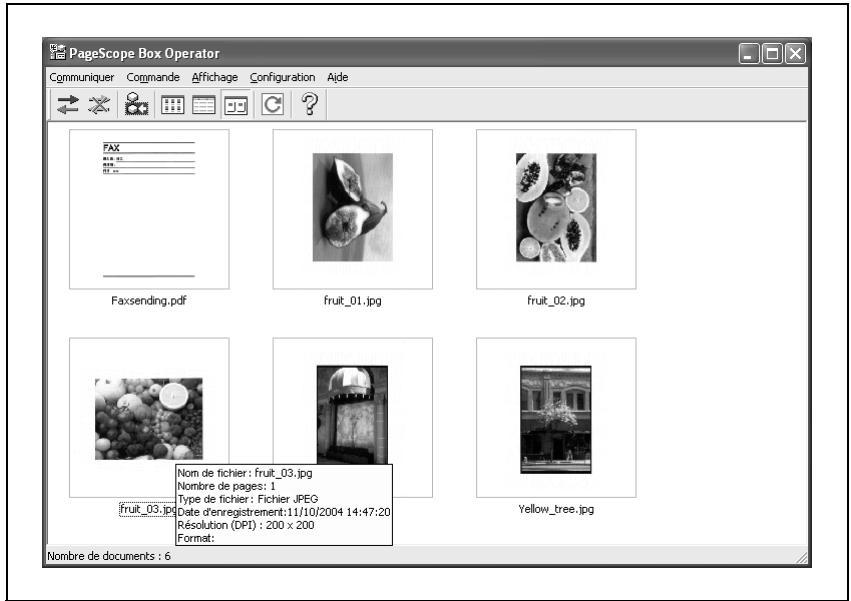
Task: Click the Faxsending.pdf file name
Action: tap(149, 300)
